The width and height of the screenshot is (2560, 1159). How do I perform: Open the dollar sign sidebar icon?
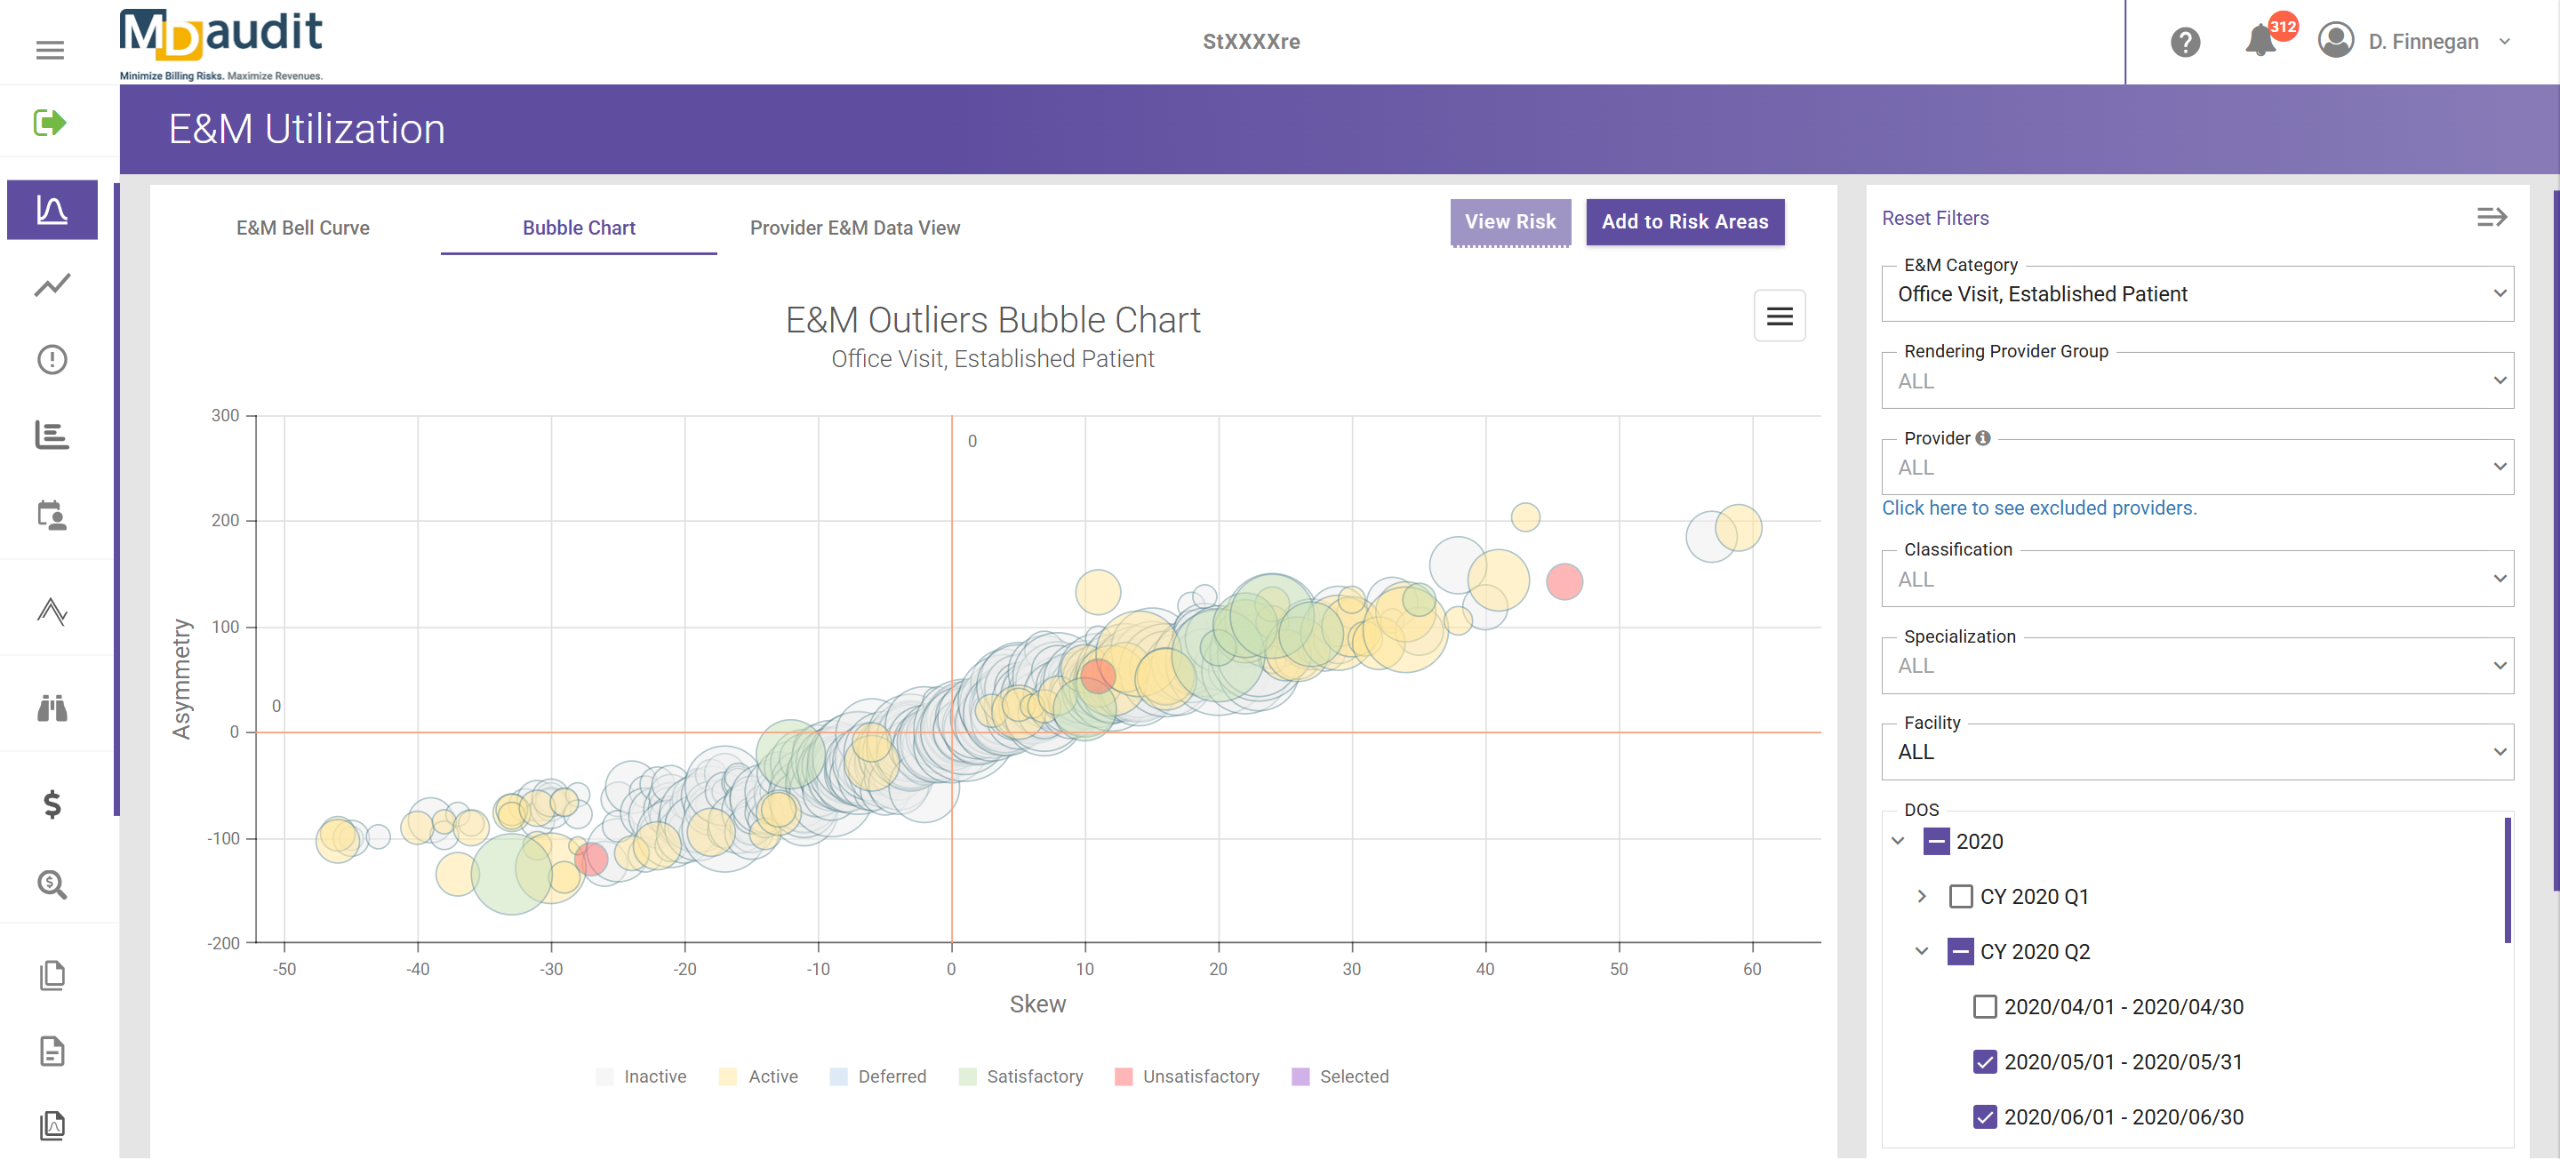(52, 804)
